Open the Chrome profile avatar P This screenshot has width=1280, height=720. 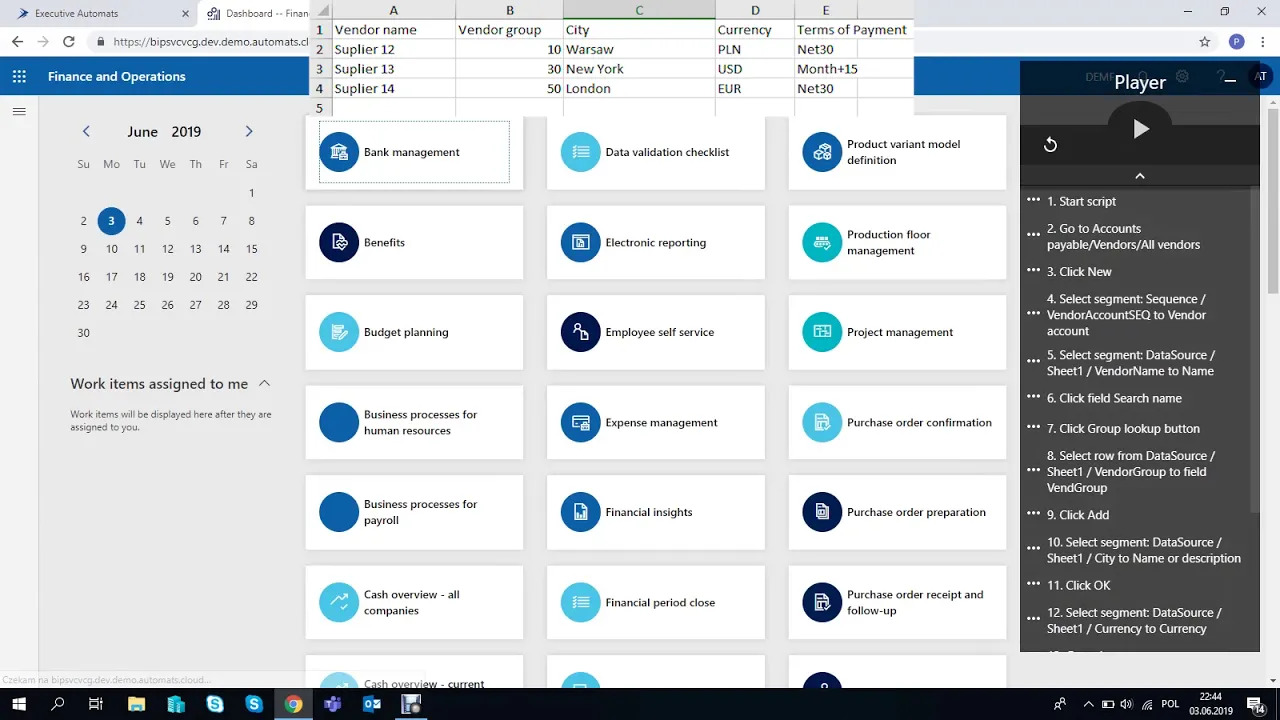coord(1237,42)
